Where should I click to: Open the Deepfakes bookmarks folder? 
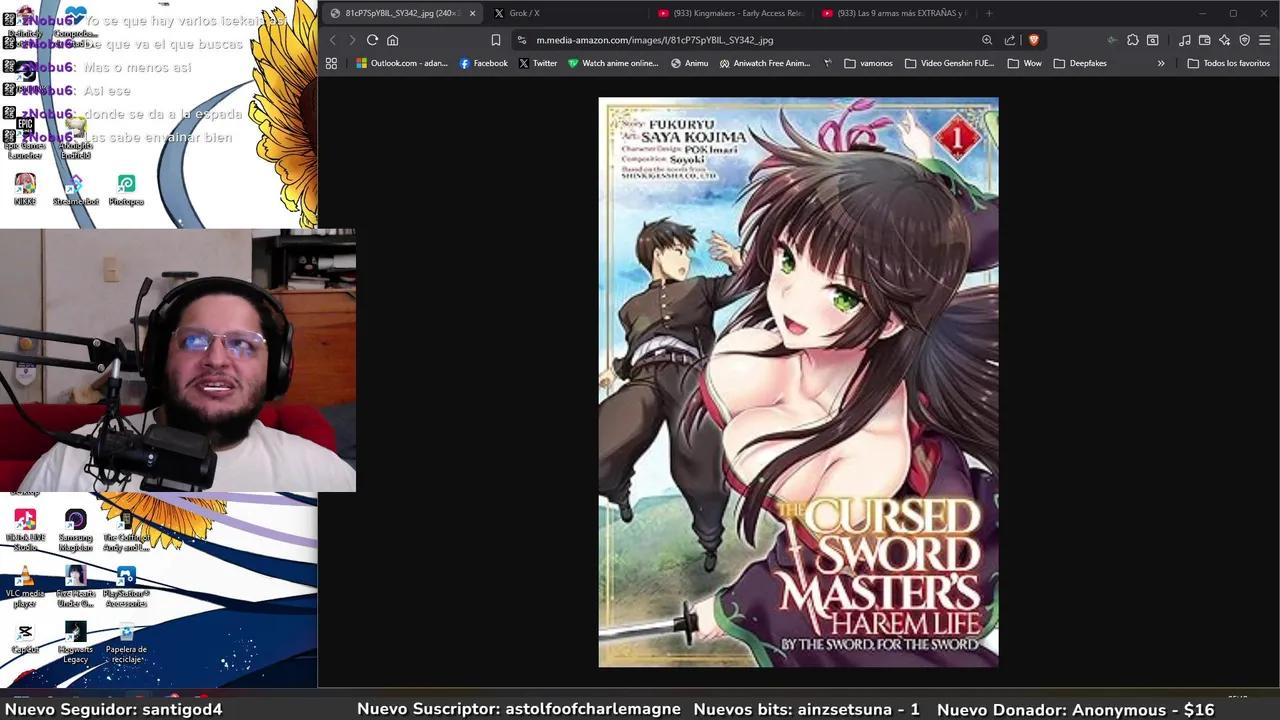1080,63
